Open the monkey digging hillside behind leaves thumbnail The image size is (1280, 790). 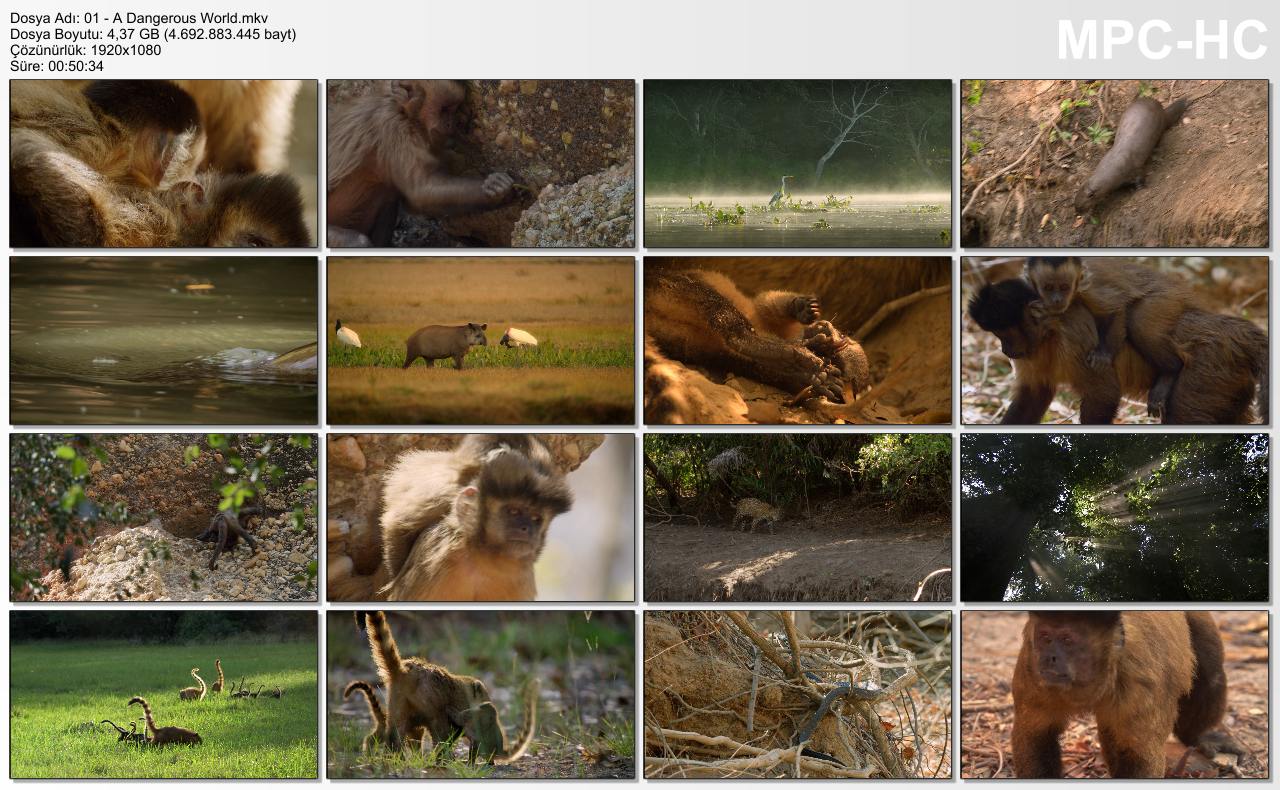pyautogui.click(x=164, y=518)
